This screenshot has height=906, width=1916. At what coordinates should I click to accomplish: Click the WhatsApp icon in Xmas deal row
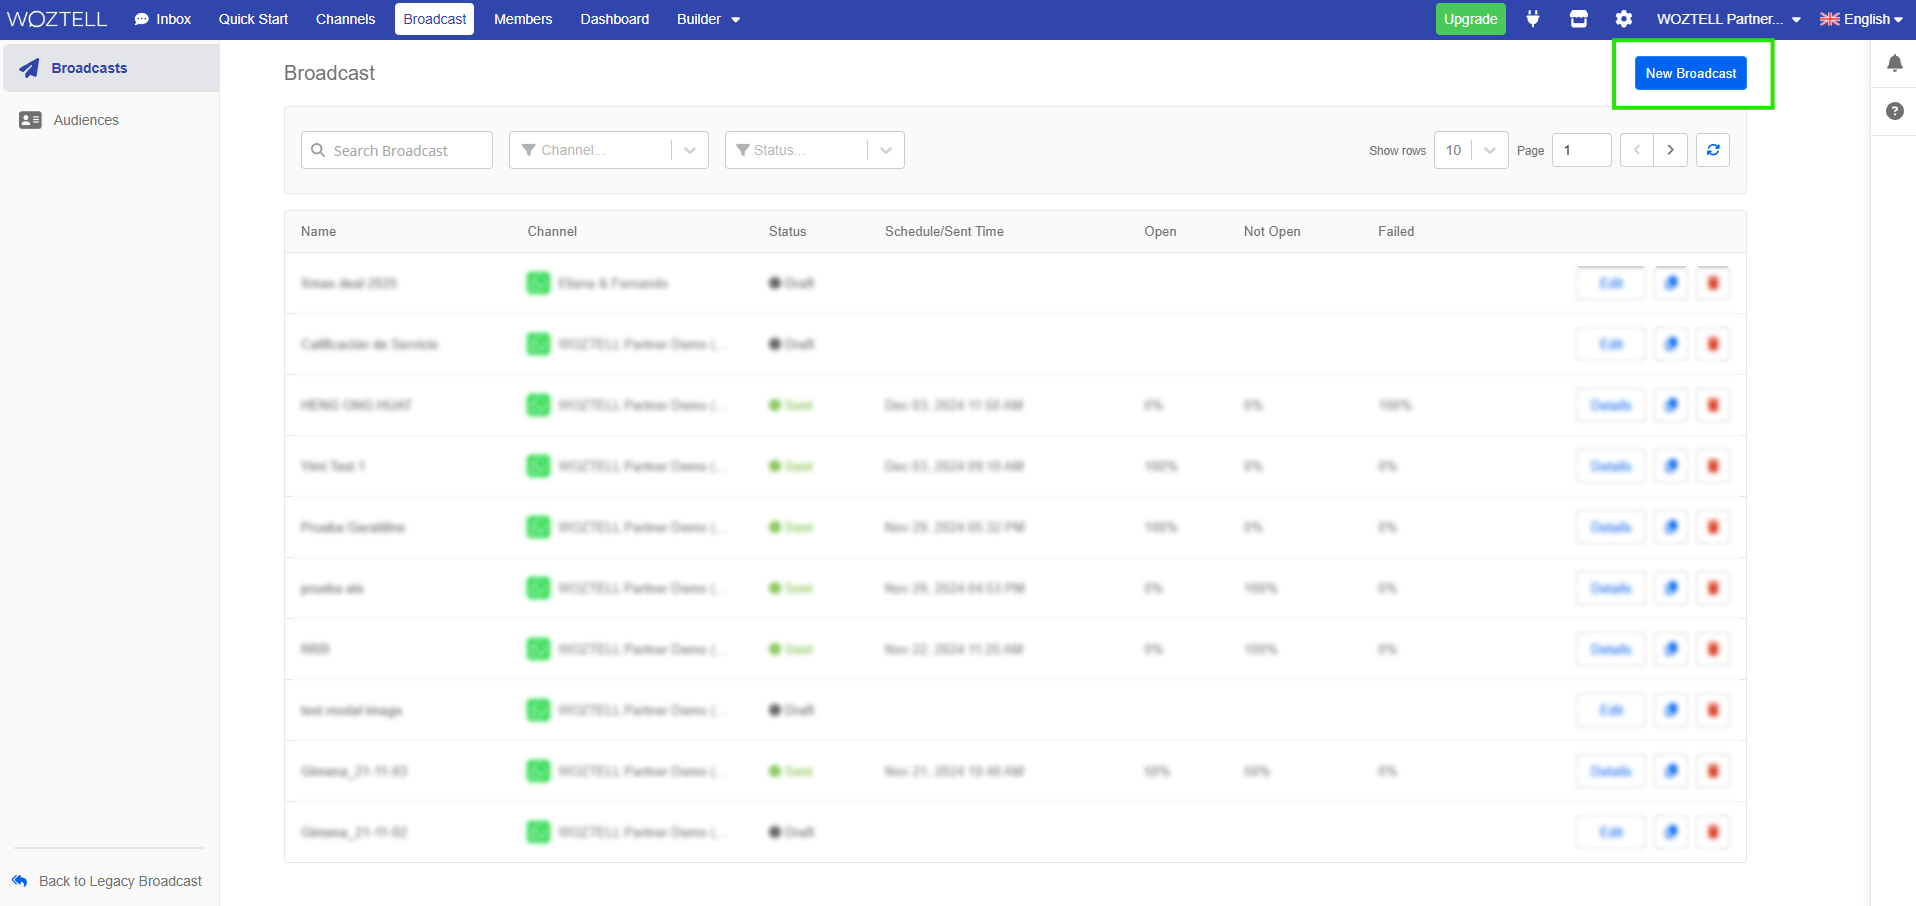tap(538, 283)
